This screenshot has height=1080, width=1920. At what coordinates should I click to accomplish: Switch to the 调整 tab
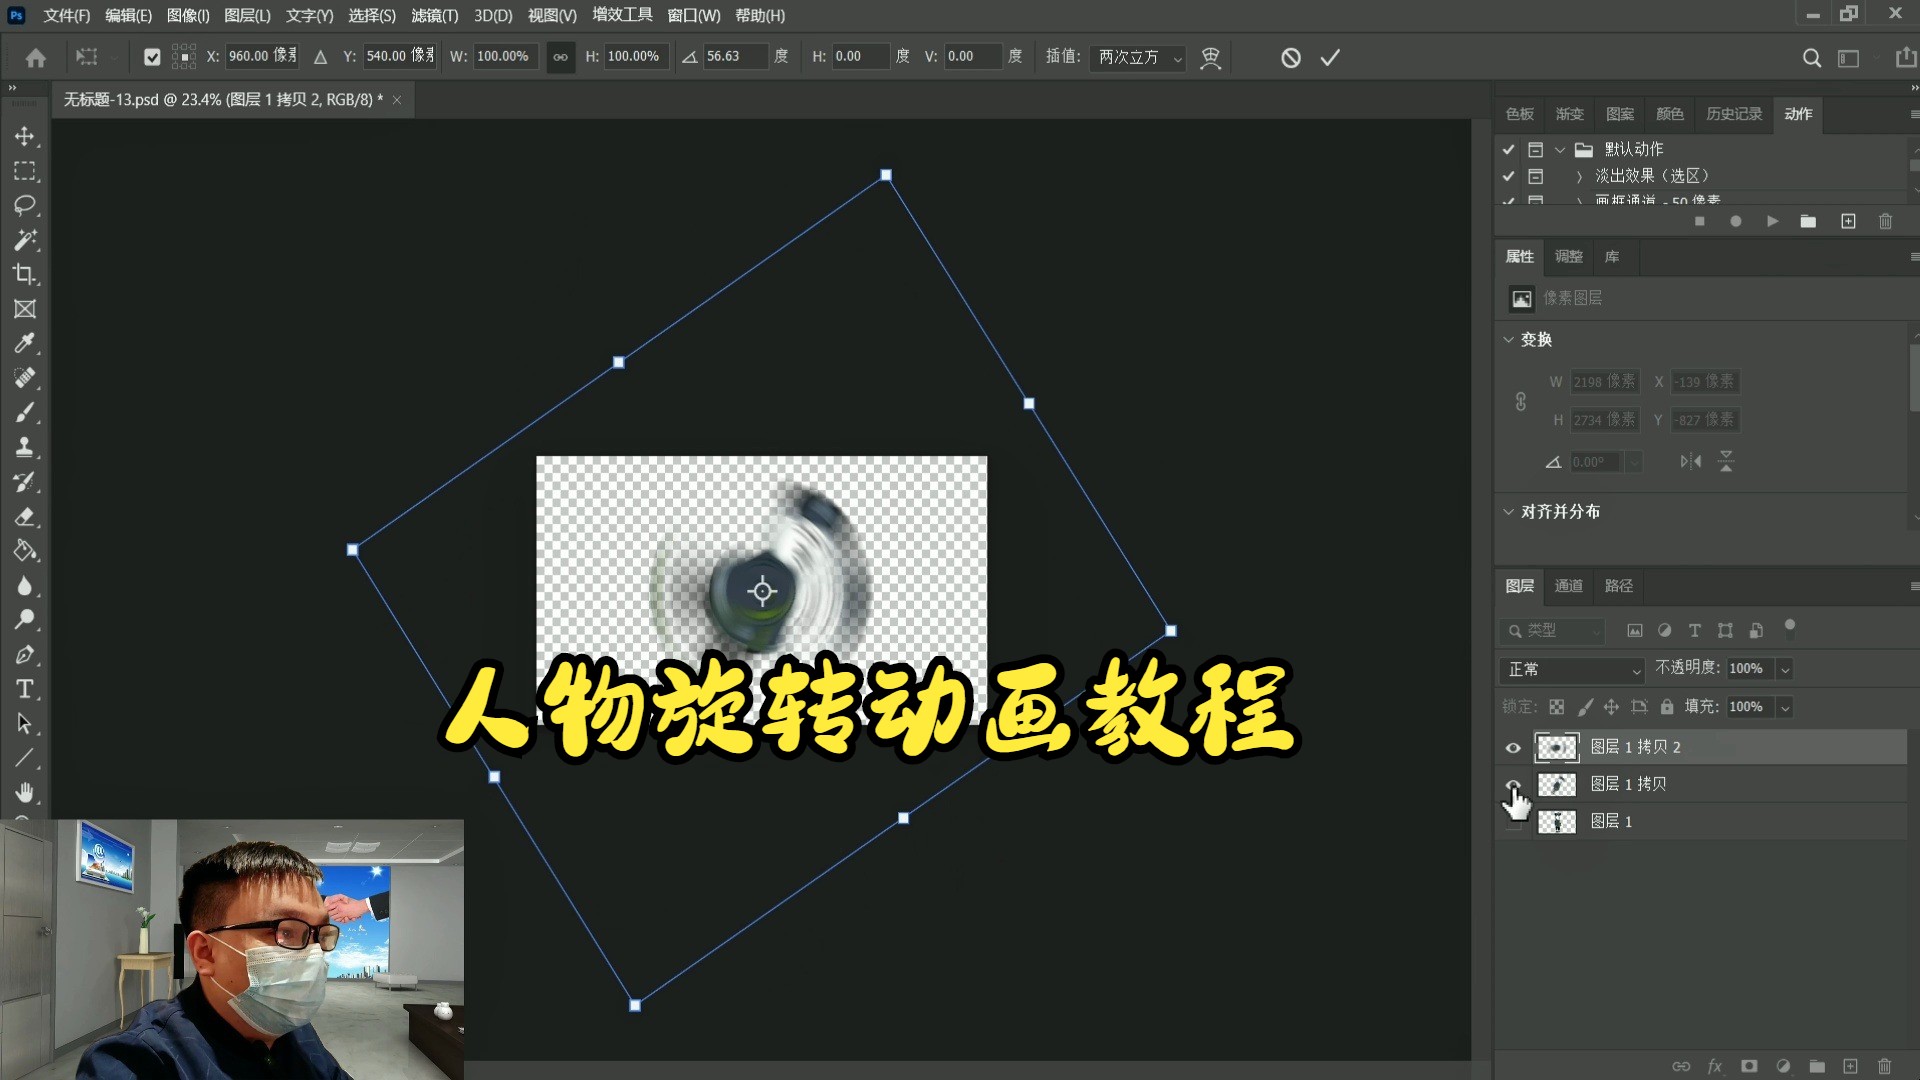tap(1569, 257)
